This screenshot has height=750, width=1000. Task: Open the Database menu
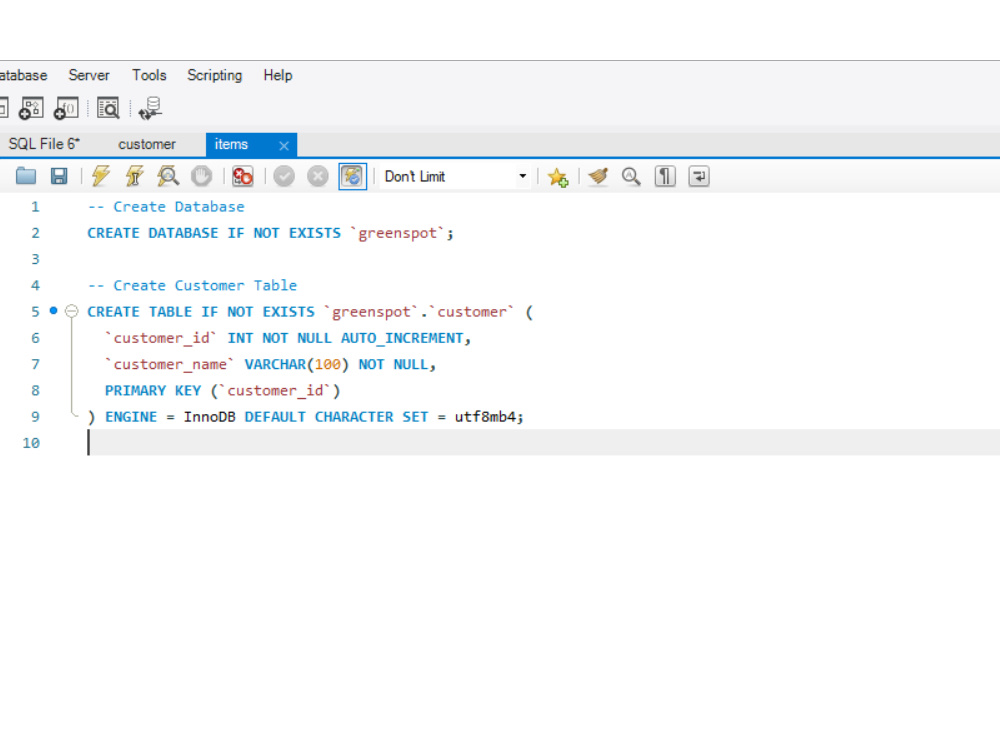click(23, 75)
